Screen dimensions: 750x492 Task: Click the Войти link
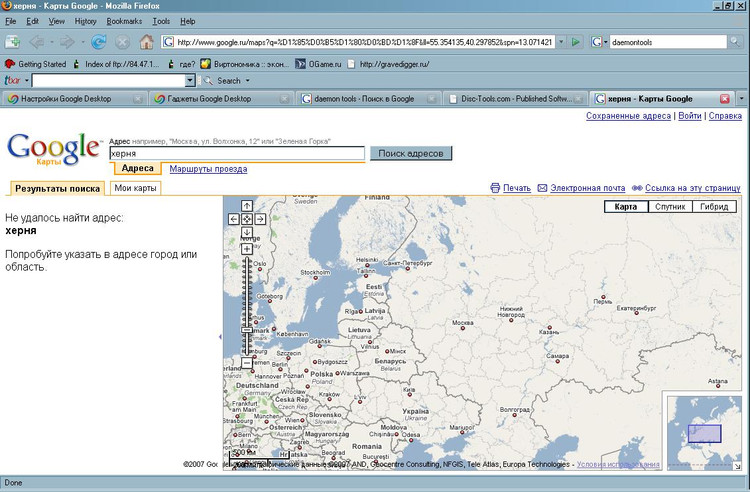coord(690,116)
